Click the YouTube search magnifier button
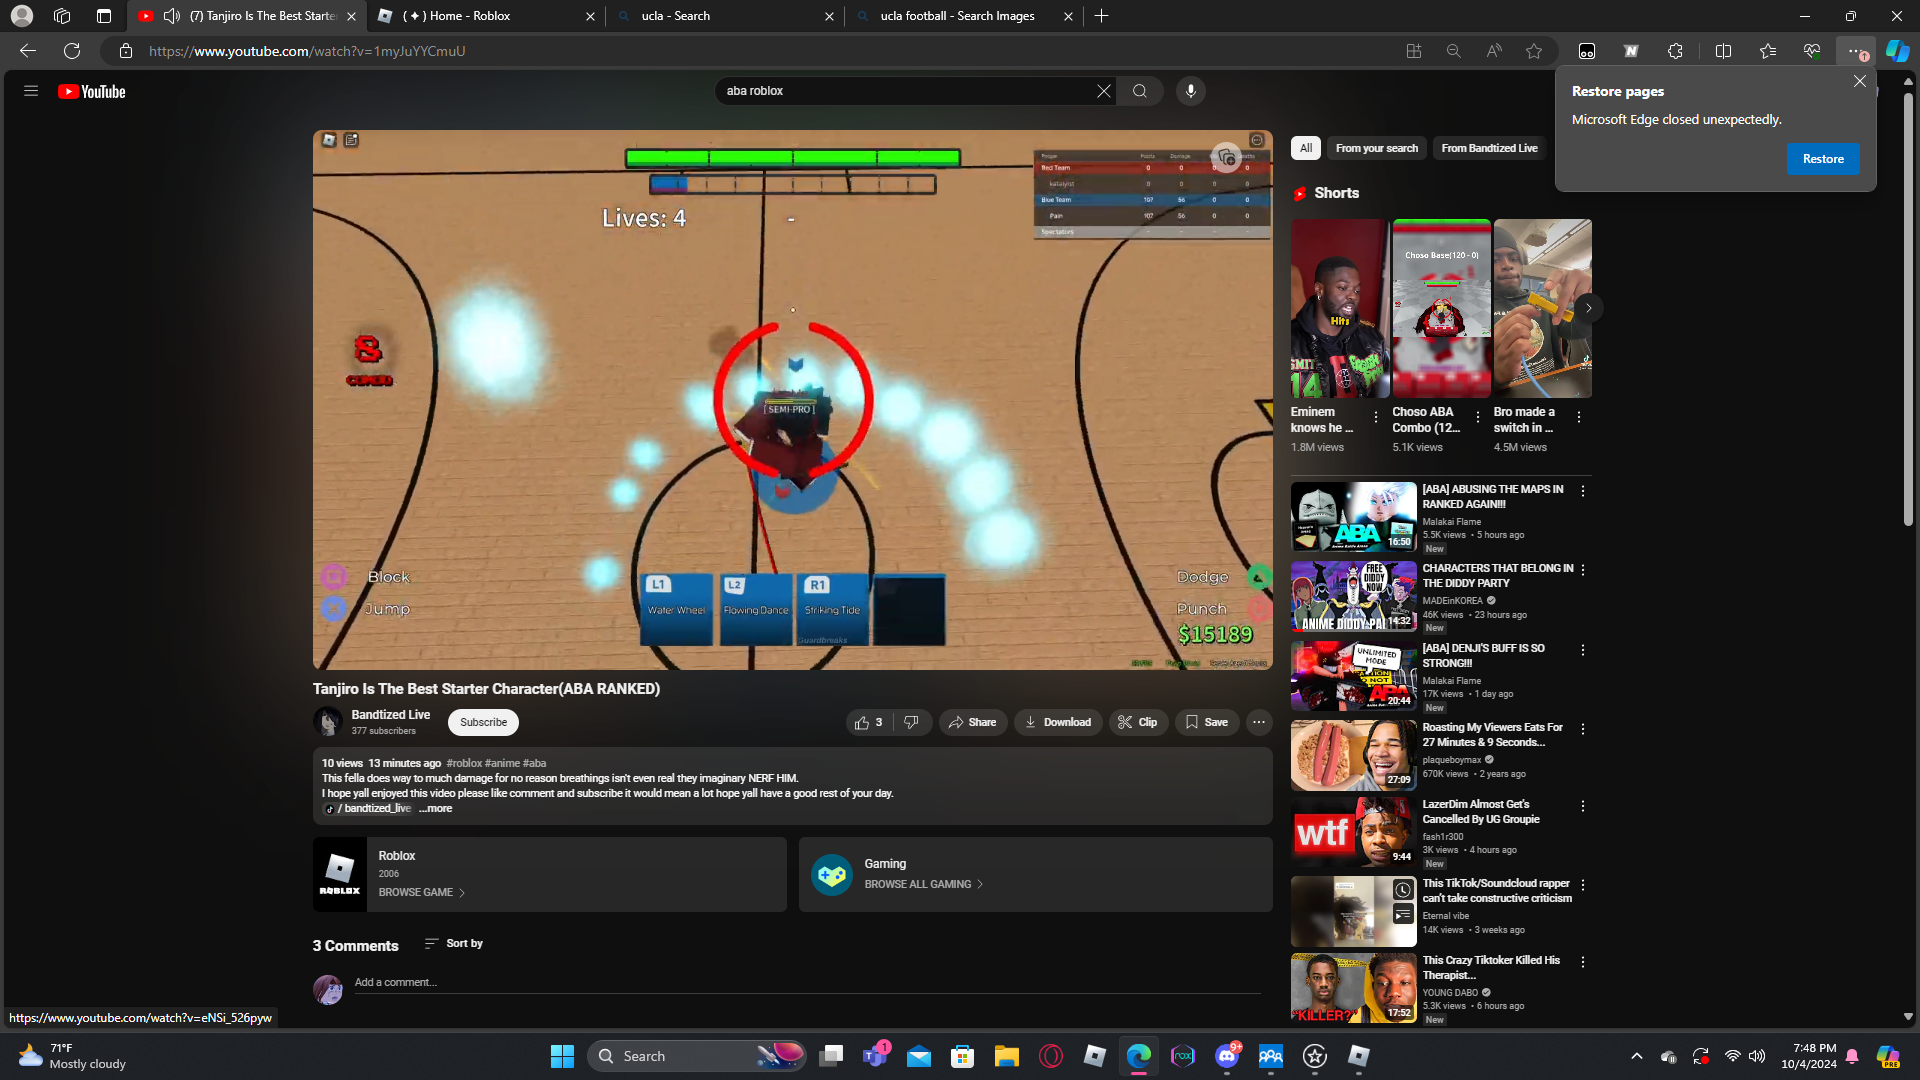 [x=1140, y=91]
